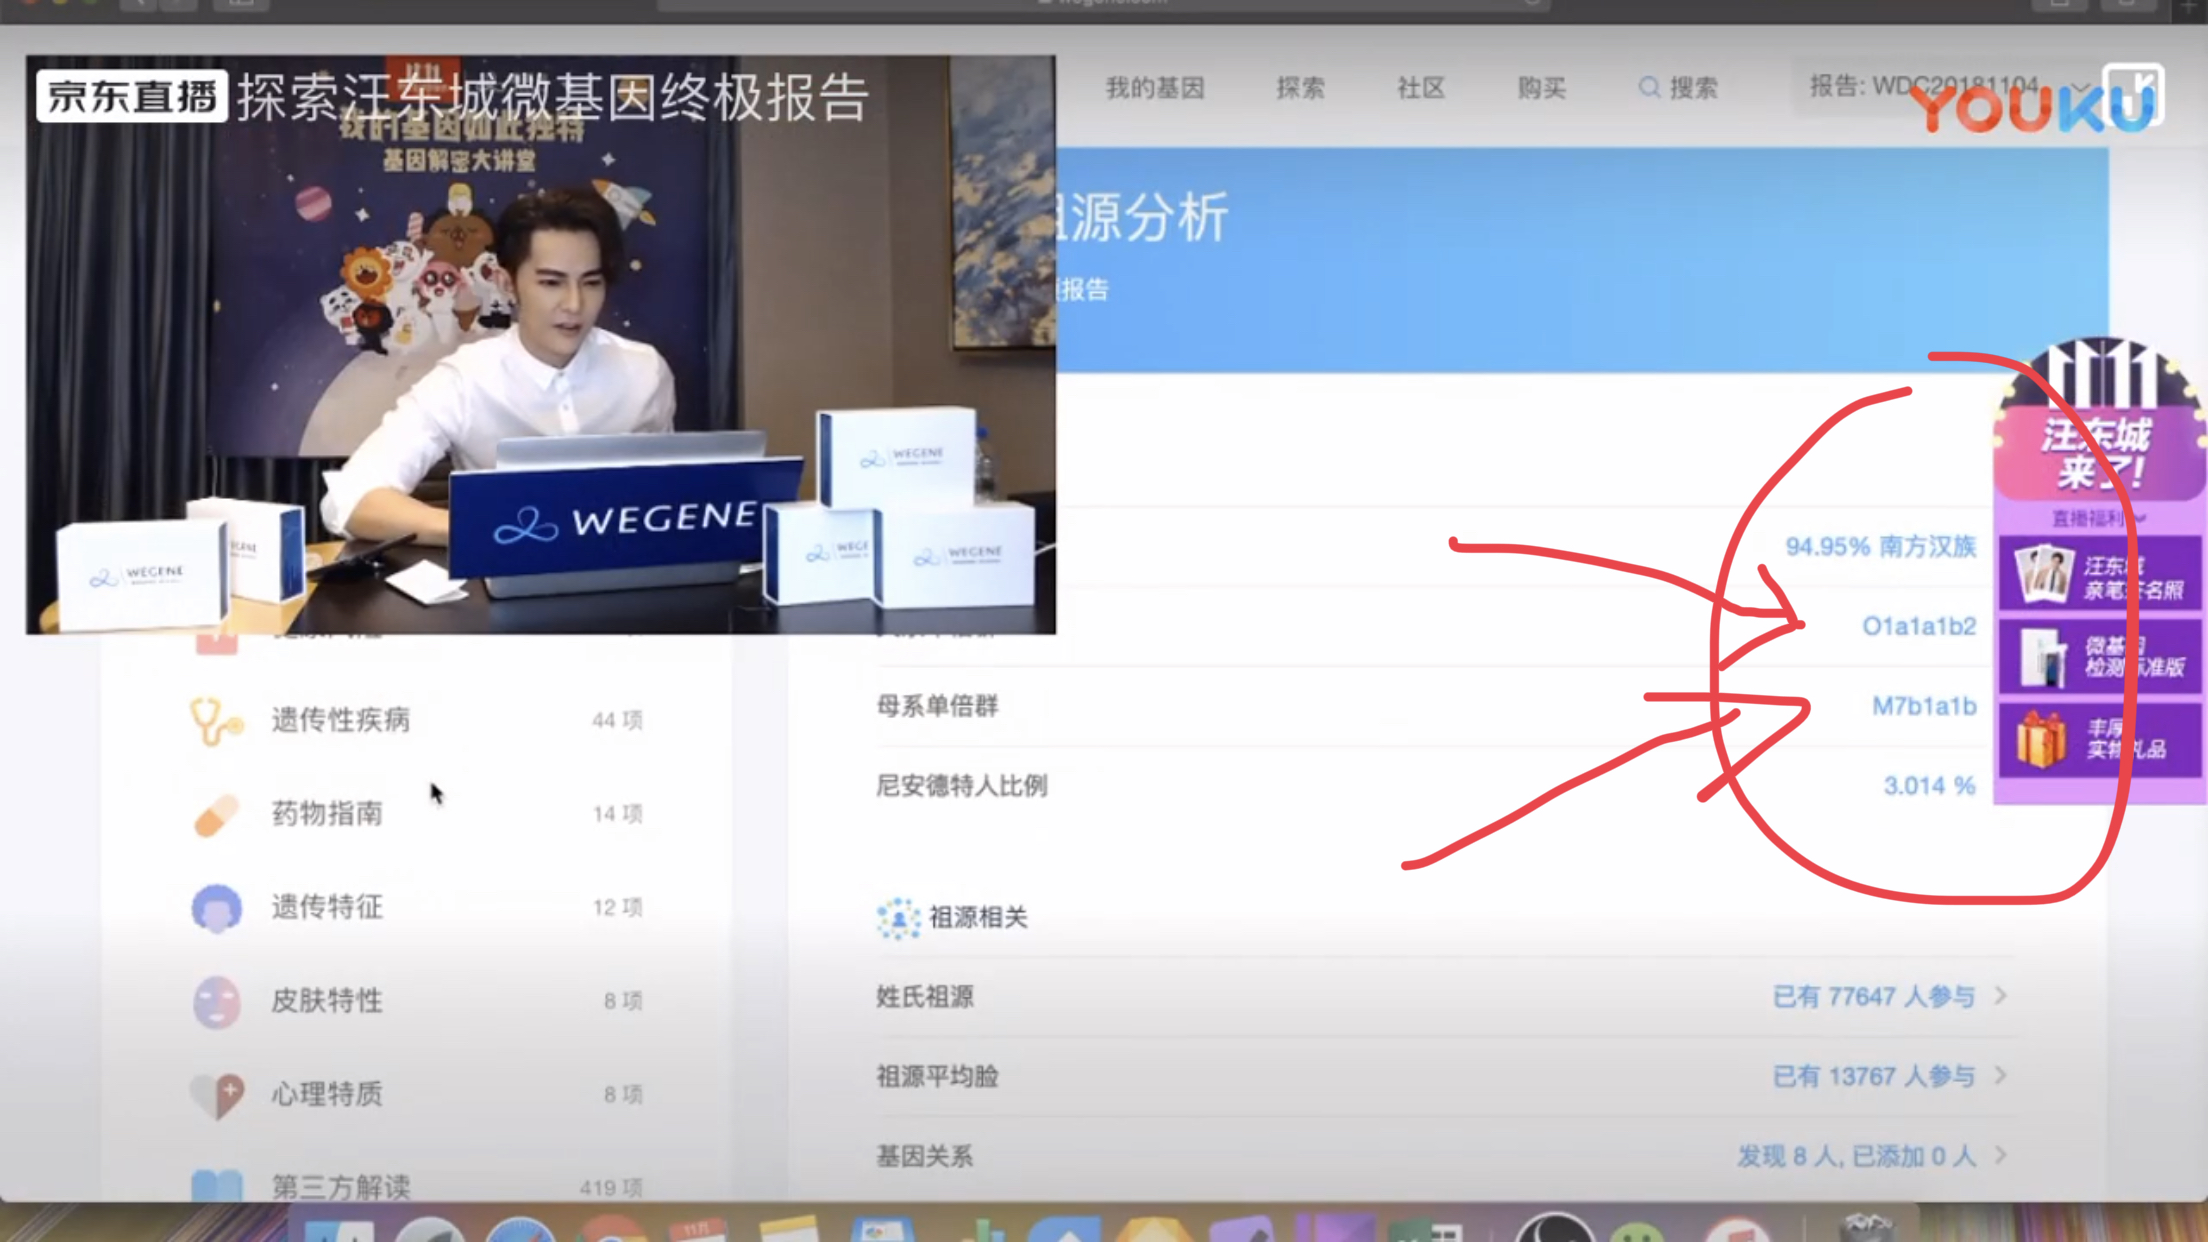Click the face icon for 遗传特征
The height and width of the screenshot is (1242, 2208).
pyautogui.click(x=216, y=908)
